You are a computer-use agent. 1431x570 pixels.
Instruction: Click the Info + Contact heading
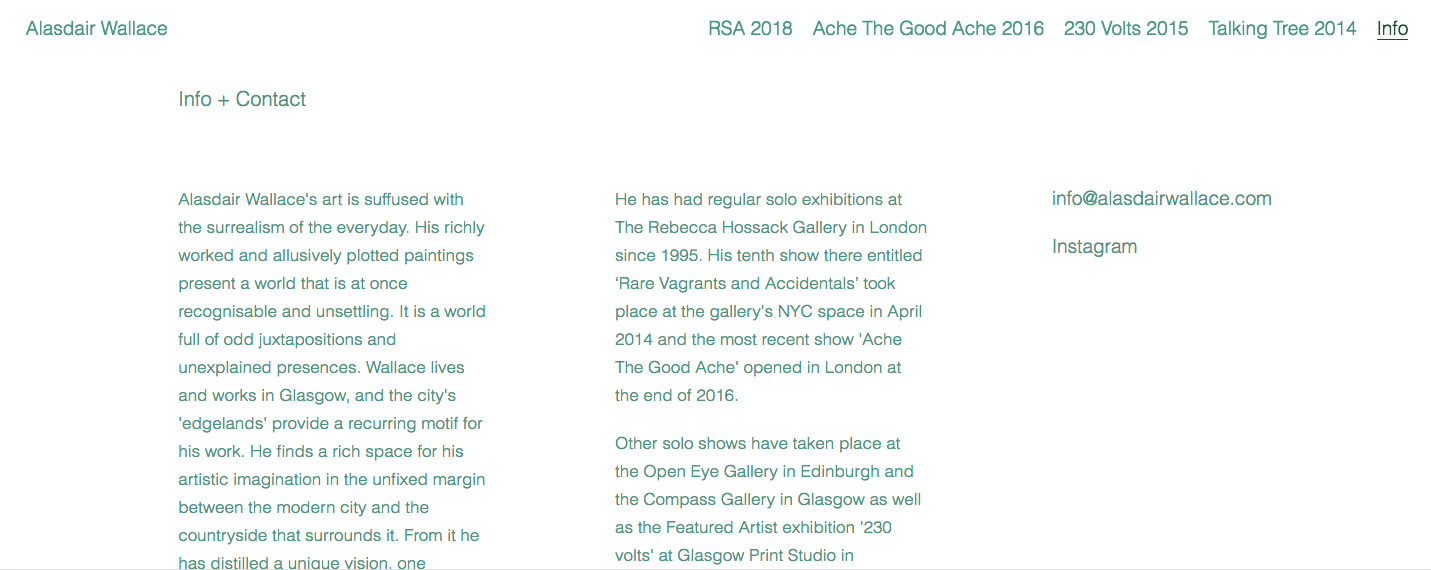[x=242, y=99]
